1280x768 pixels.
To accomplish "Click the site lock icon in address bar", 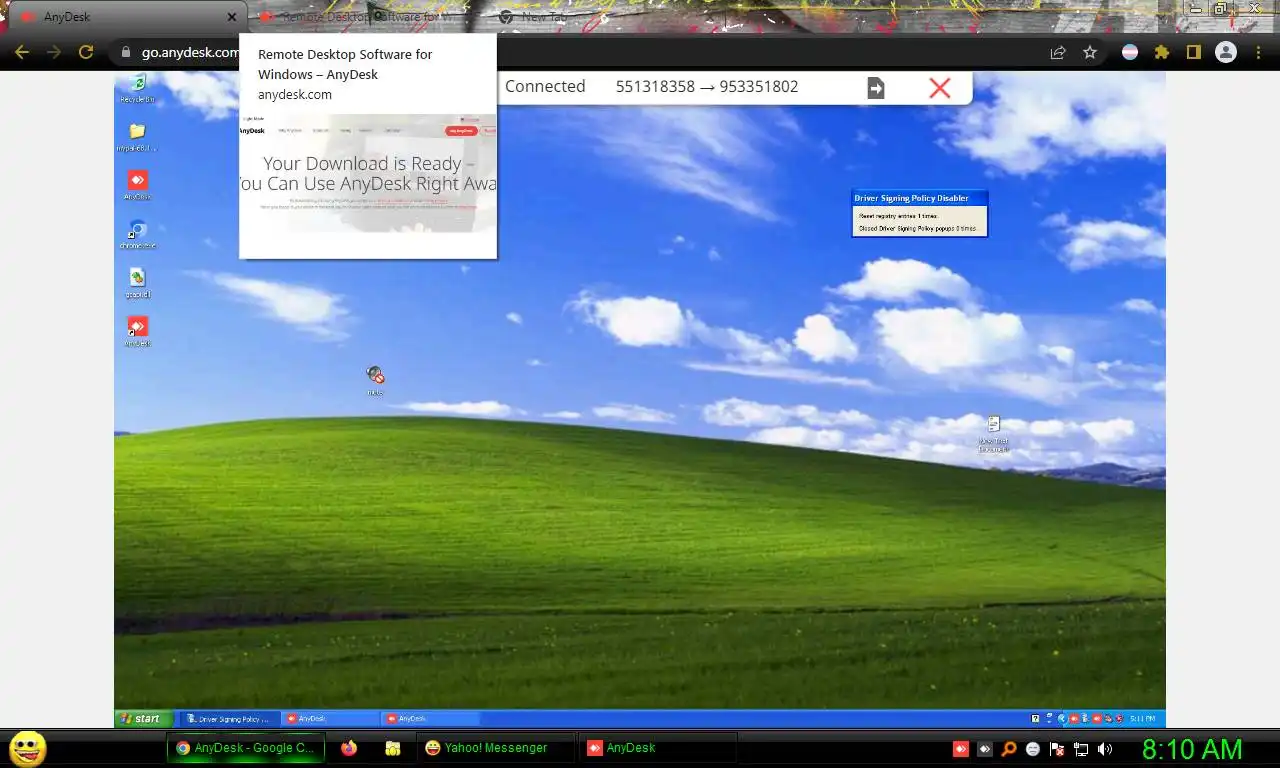I will [x=126, y=52].
